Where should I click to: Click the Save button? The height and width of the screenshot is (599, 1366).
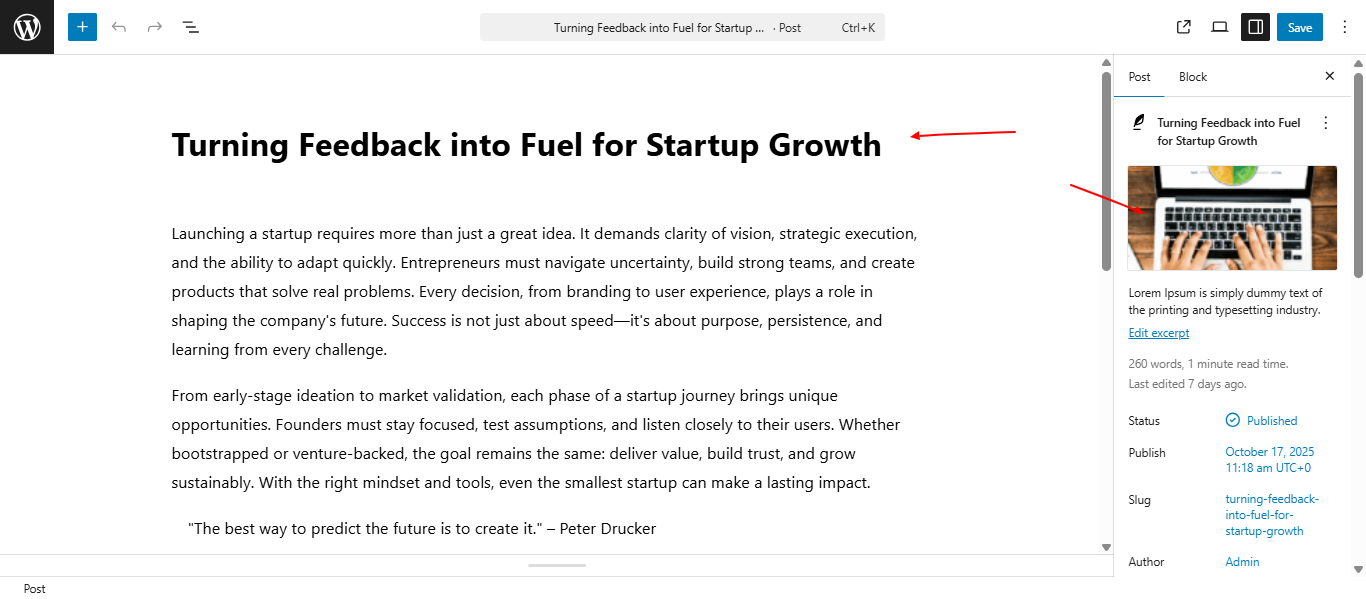1299,27
